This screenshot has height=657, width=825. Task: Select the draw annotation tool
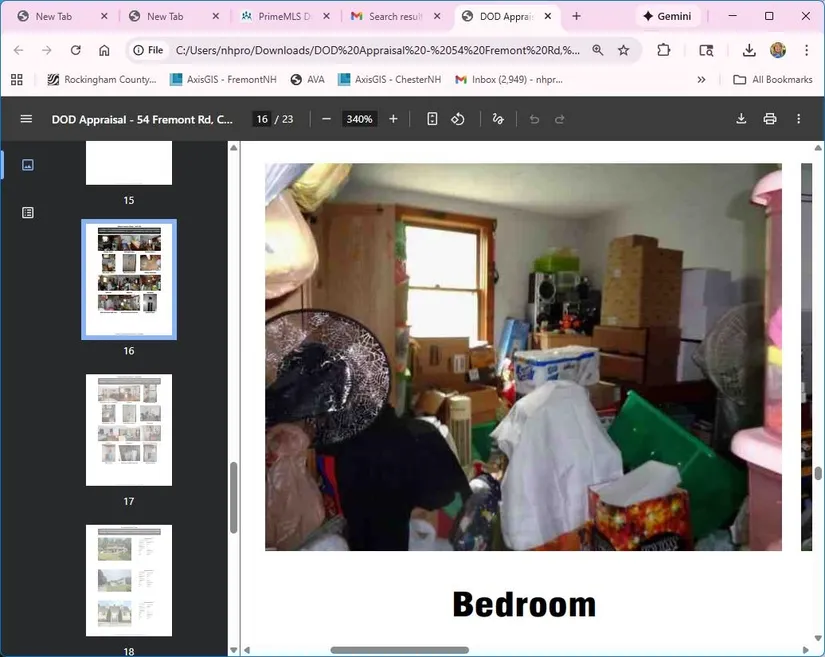coord(498,119)
